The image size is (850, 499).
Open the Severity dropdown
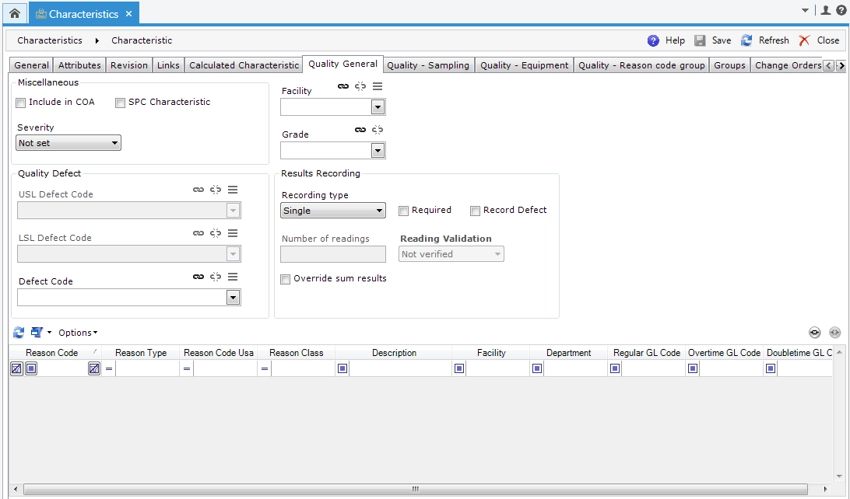(x=69, y=143)
